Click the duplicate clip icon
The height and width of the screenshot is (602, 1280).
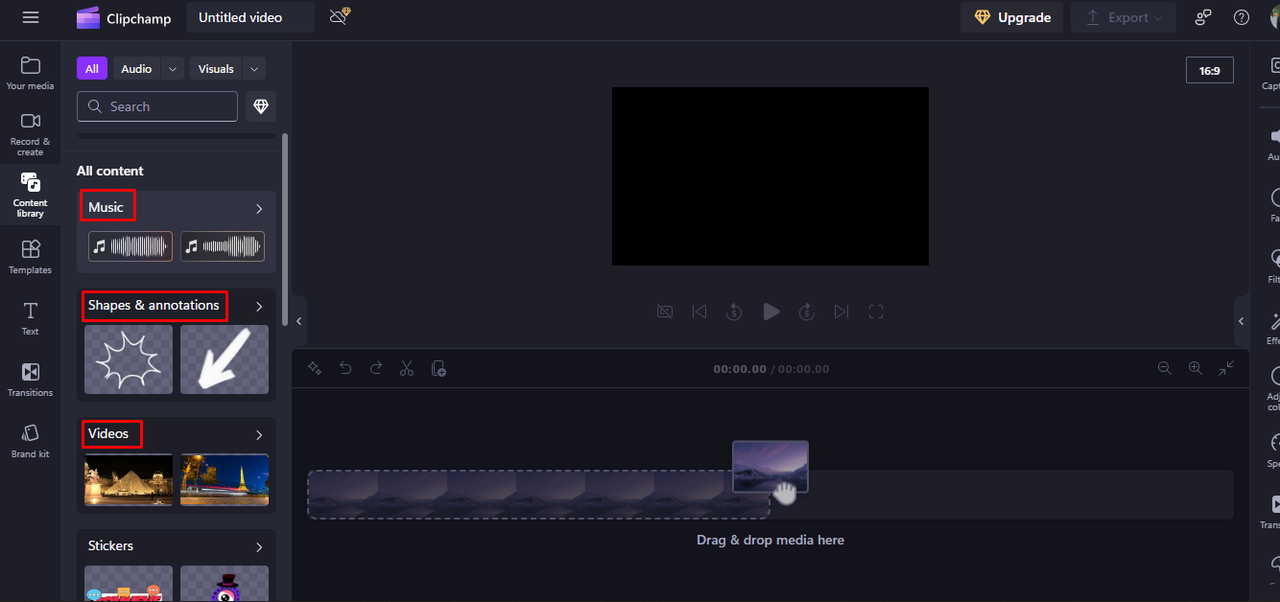[438, 368]
